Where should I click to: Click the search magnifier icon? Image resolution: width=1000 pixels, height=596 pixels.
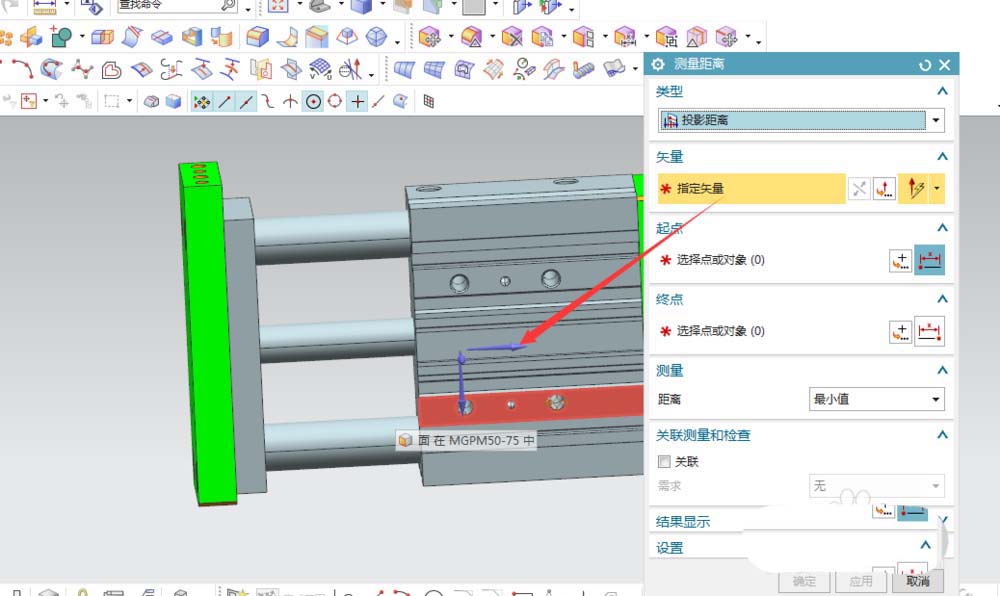pos(228,5)
